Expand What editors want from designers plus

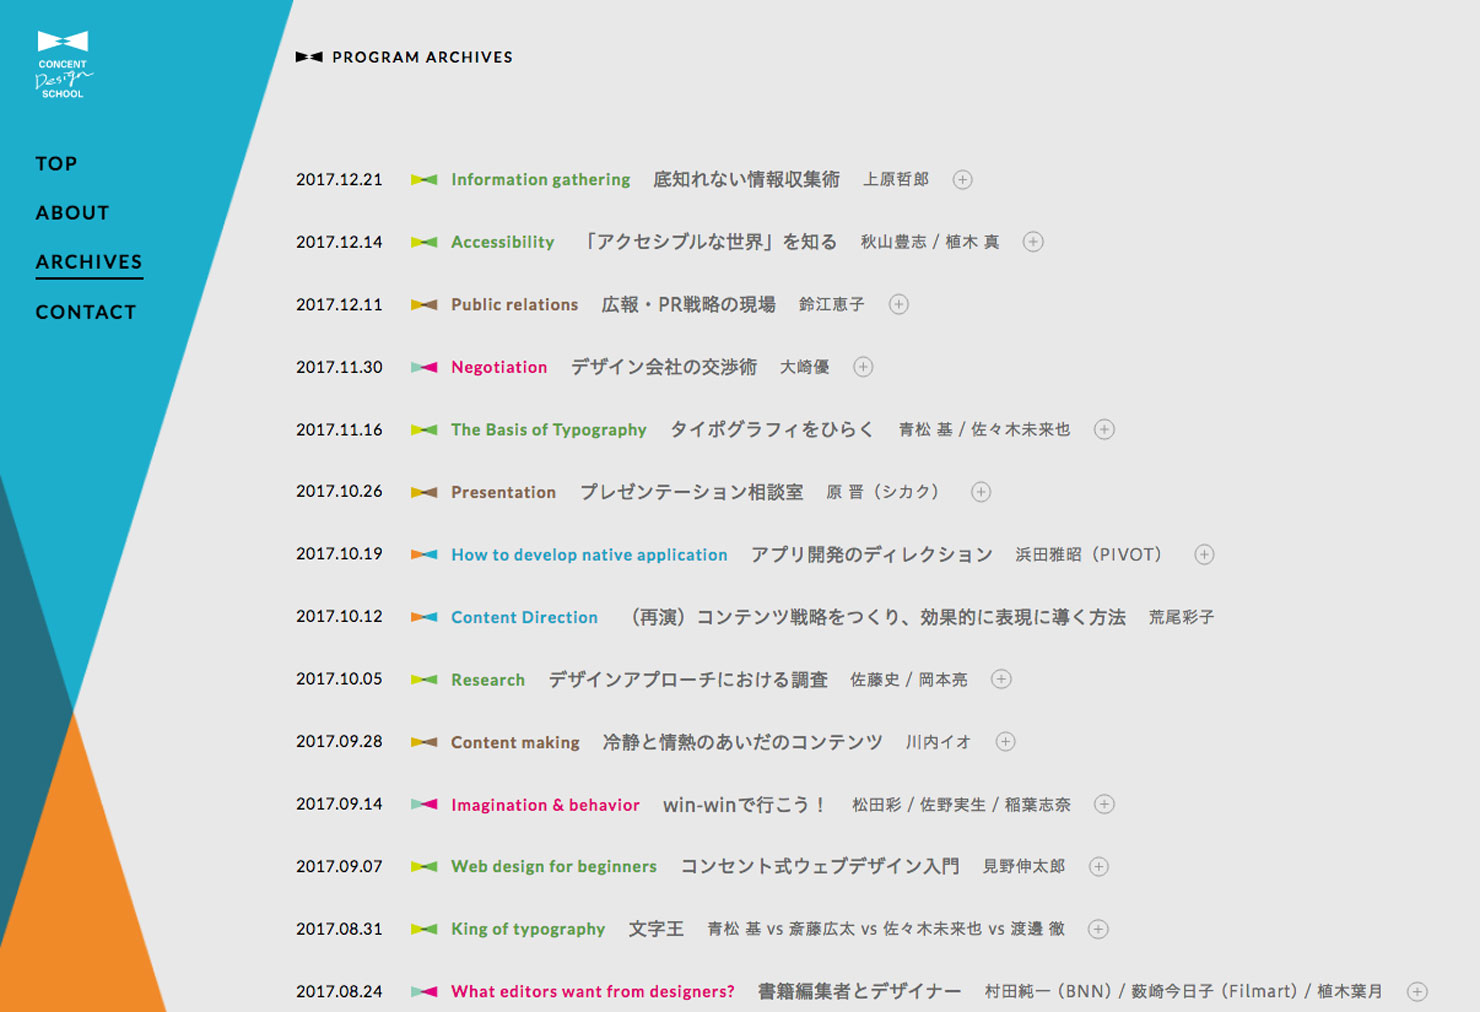coord(1417,992)
